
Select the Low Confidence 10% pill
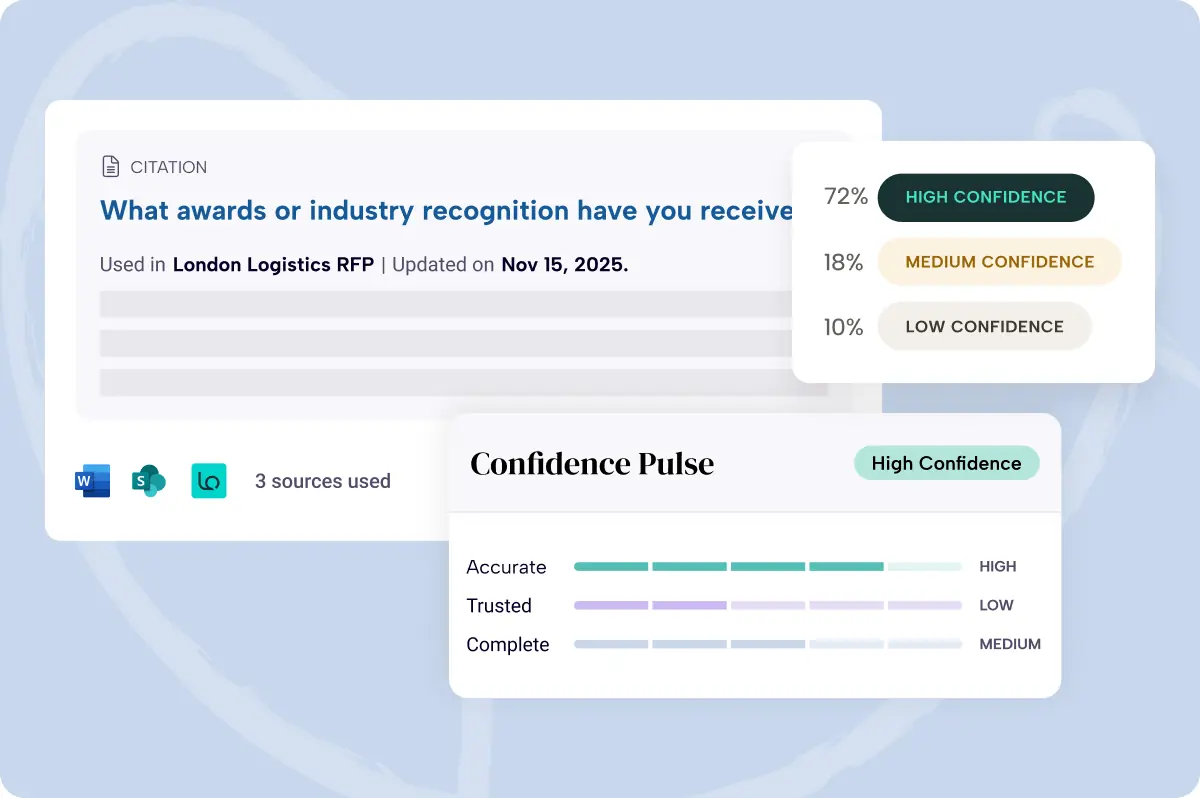point(984,327)
